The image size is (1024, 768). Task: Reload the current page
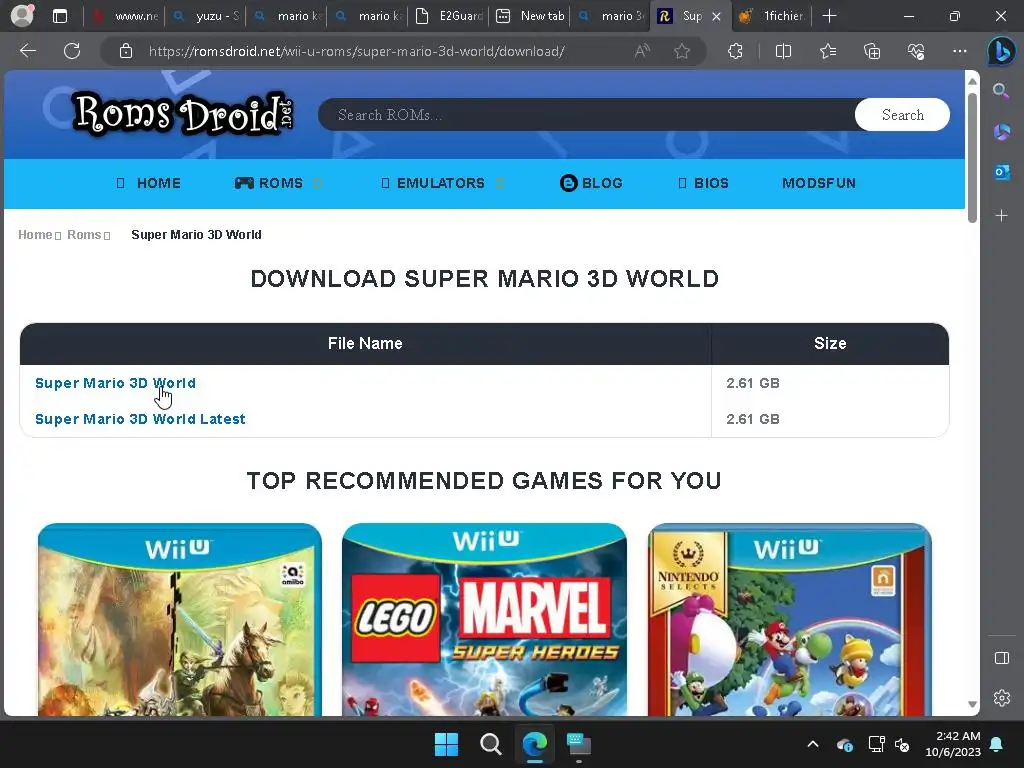pyautogui.click(x=72, y=51)
